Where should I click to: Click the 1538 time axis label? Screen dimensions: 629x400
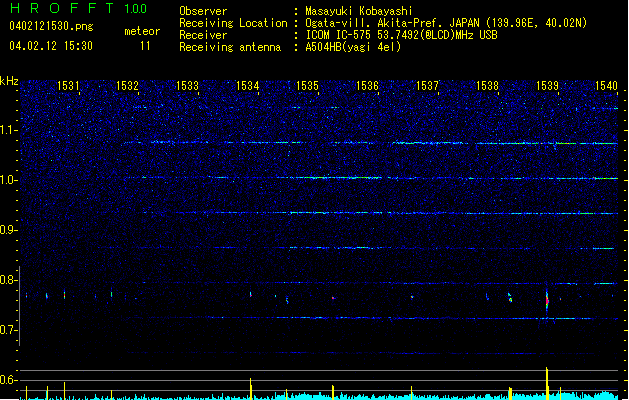point(487,86)
